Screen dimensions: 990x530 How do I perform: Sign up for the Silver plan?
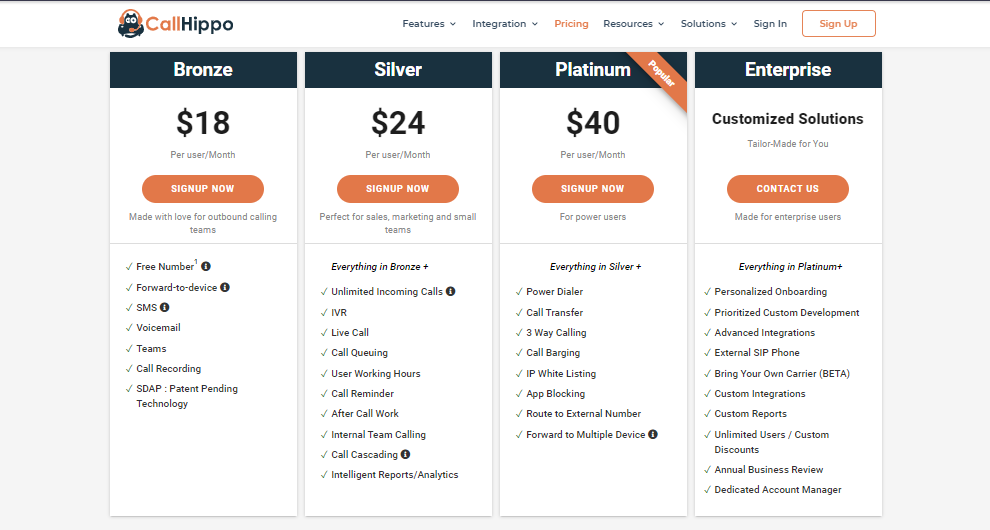click(398, 189)
